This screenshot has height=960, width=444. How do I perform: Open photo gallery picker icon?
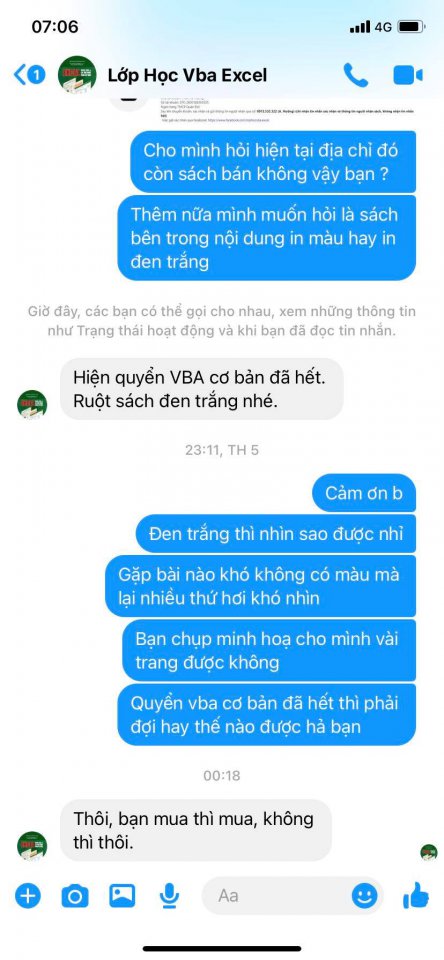(x=122, y=896)
